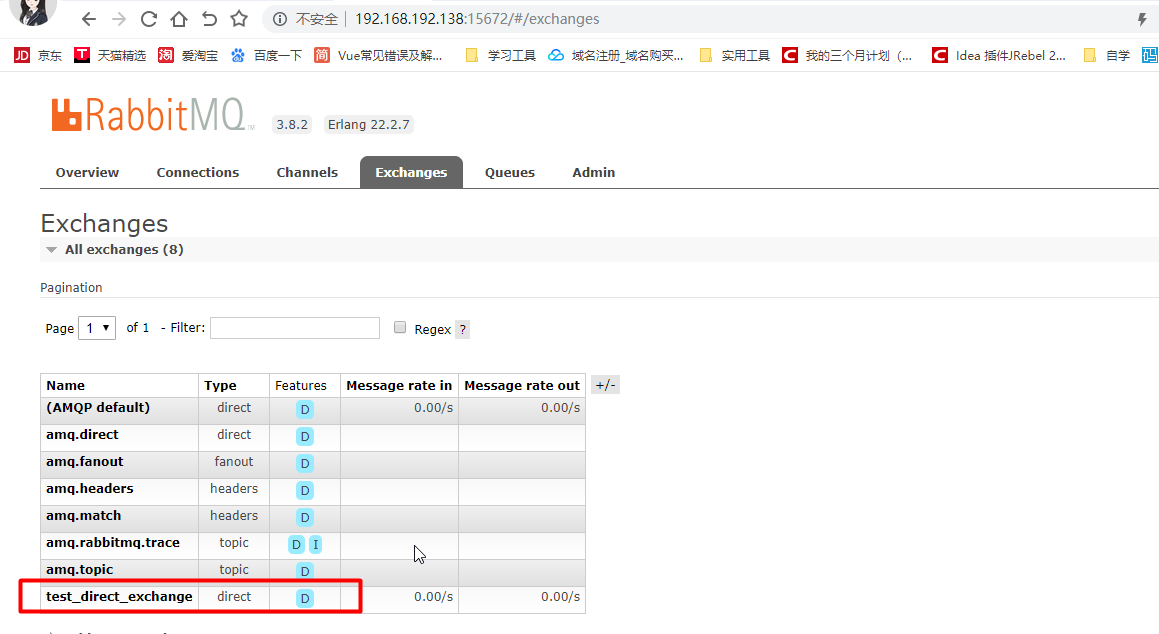Viewport: 1159px width, 634px height.
Task: Open the 京东 bookmark
Action: point(38,55)
